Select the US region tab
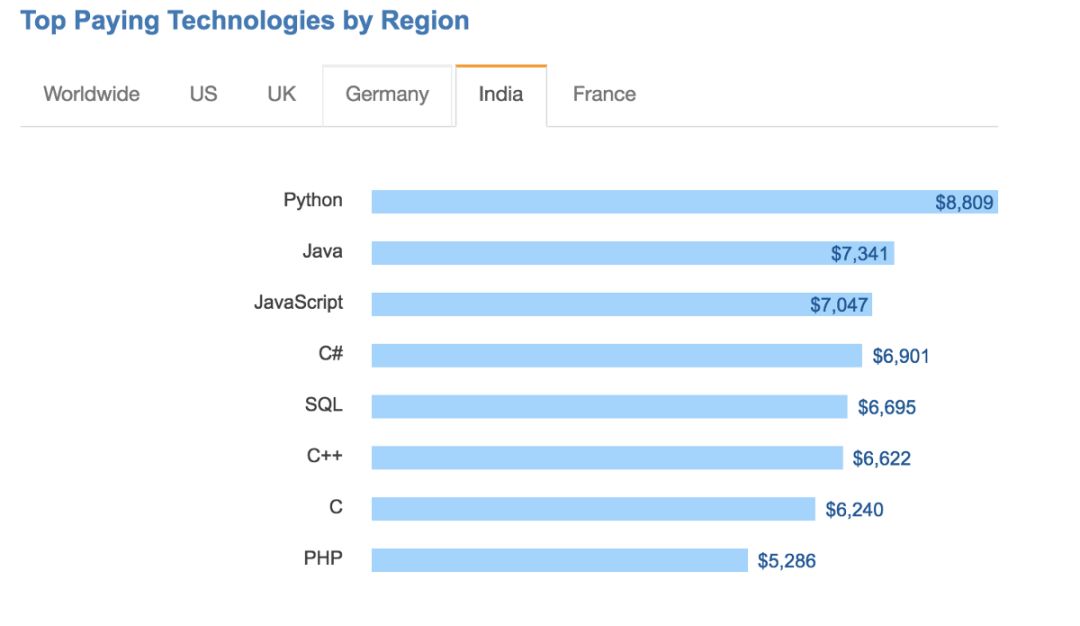Viewport: 1080px width, 626px height. [203, 95]
